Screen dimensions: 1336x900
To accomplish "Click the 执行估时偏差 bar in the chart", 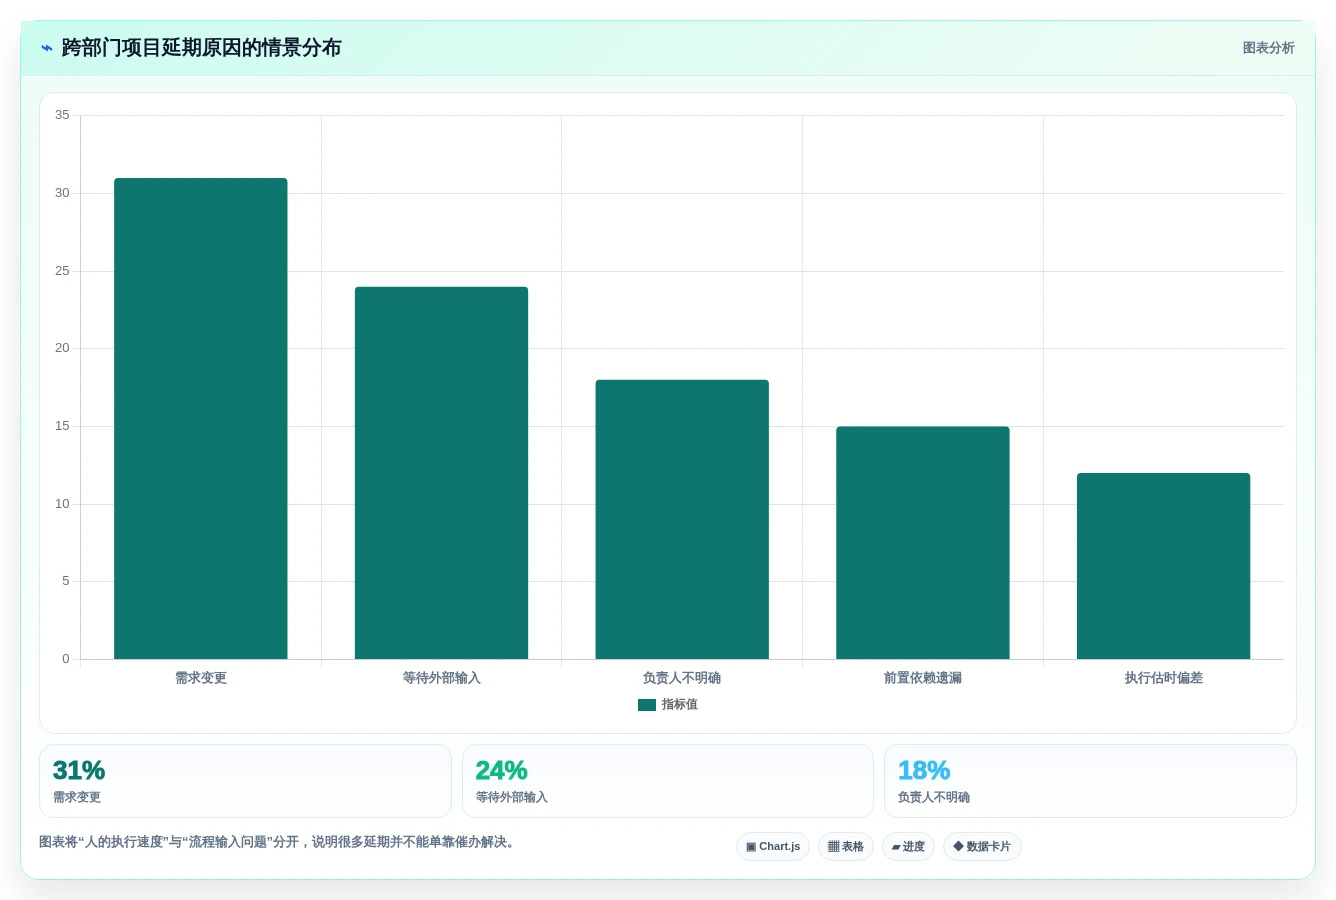I will tap(1163, 566).
